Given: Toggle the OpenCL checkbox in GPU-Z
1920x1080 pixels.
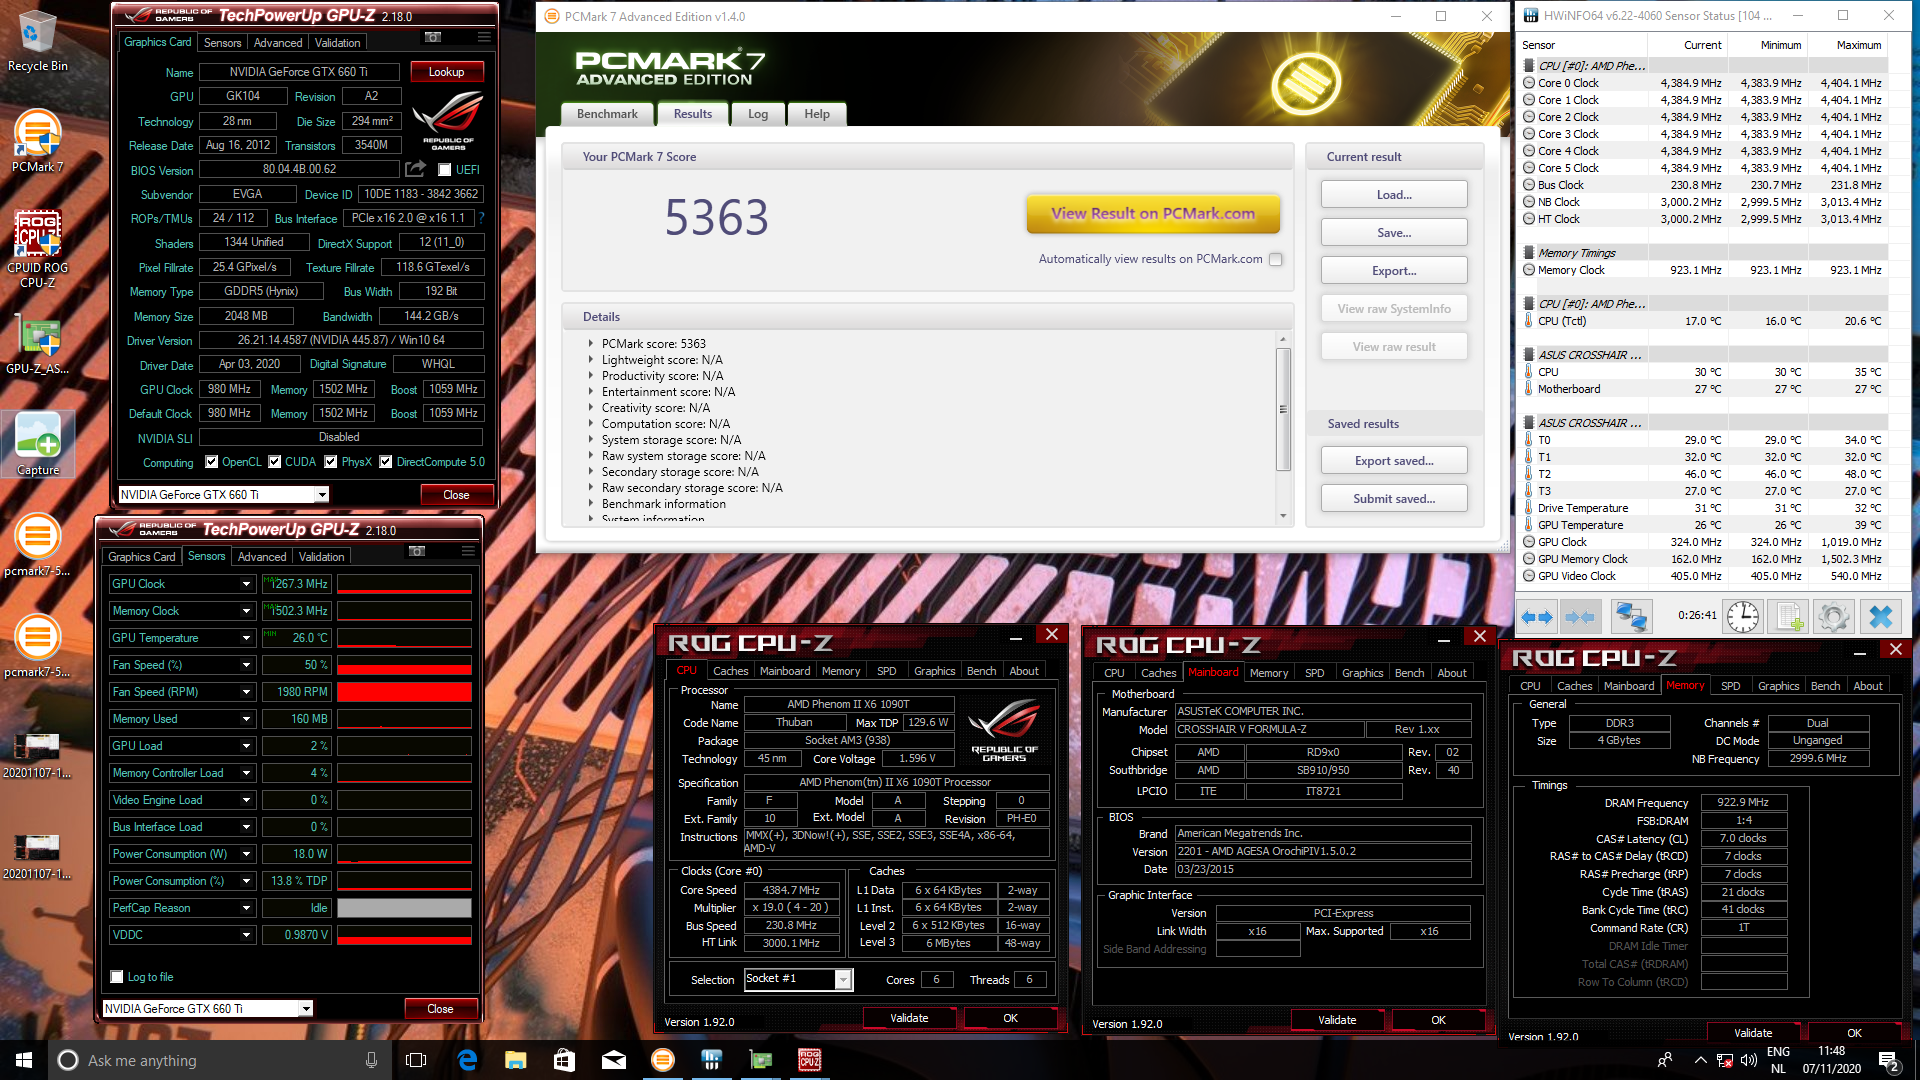Looking at the screenshot, I should click(x=211, y=462).
